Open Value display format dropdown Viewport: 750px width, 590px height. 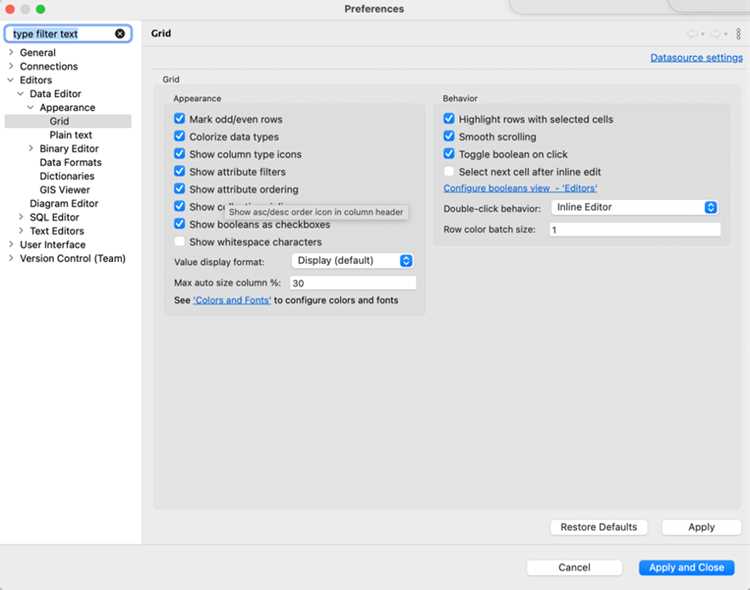pyautogui.click(x=353, y=261)
